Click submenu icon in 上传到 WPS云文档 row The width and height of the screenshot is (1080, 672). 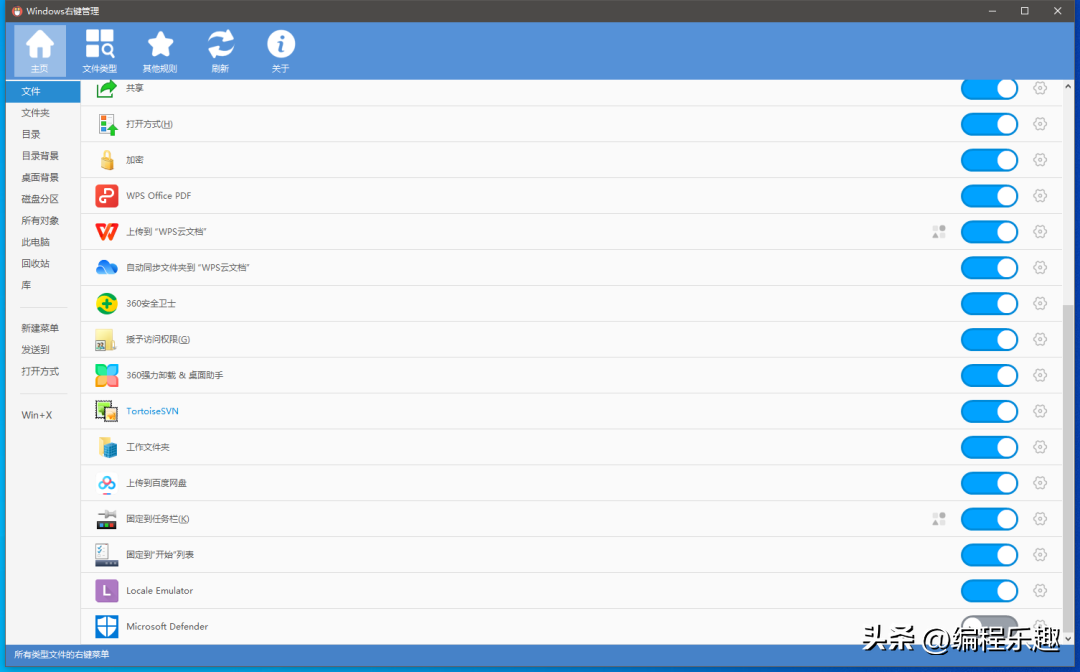(x=939, y=231)
